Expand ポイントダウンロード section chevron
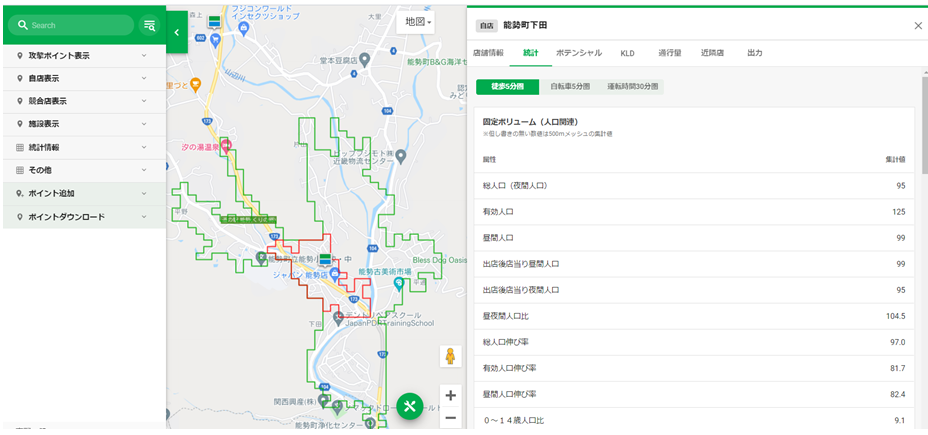928x435 pixels. (x=144, y=217)
